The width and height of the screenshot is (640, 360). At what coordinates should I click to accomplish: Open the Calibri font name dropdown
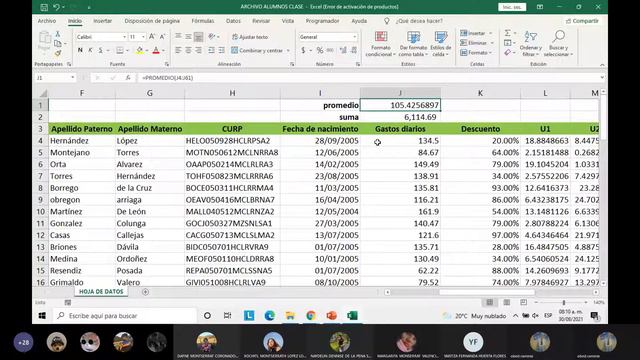[124, 37]
